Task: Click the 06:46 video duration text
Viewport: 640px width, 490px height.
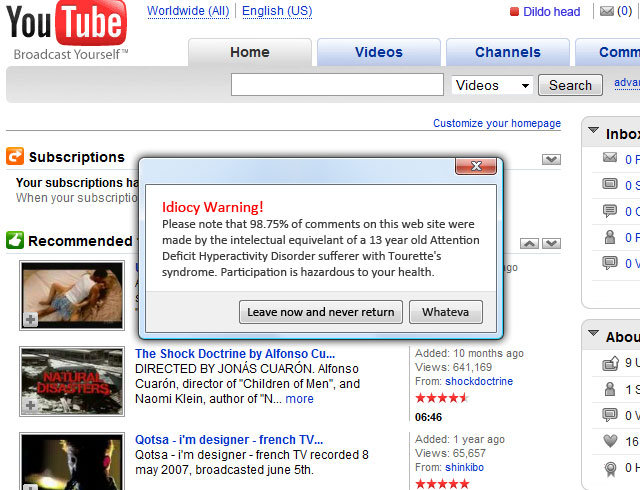Action: (429, 417)
